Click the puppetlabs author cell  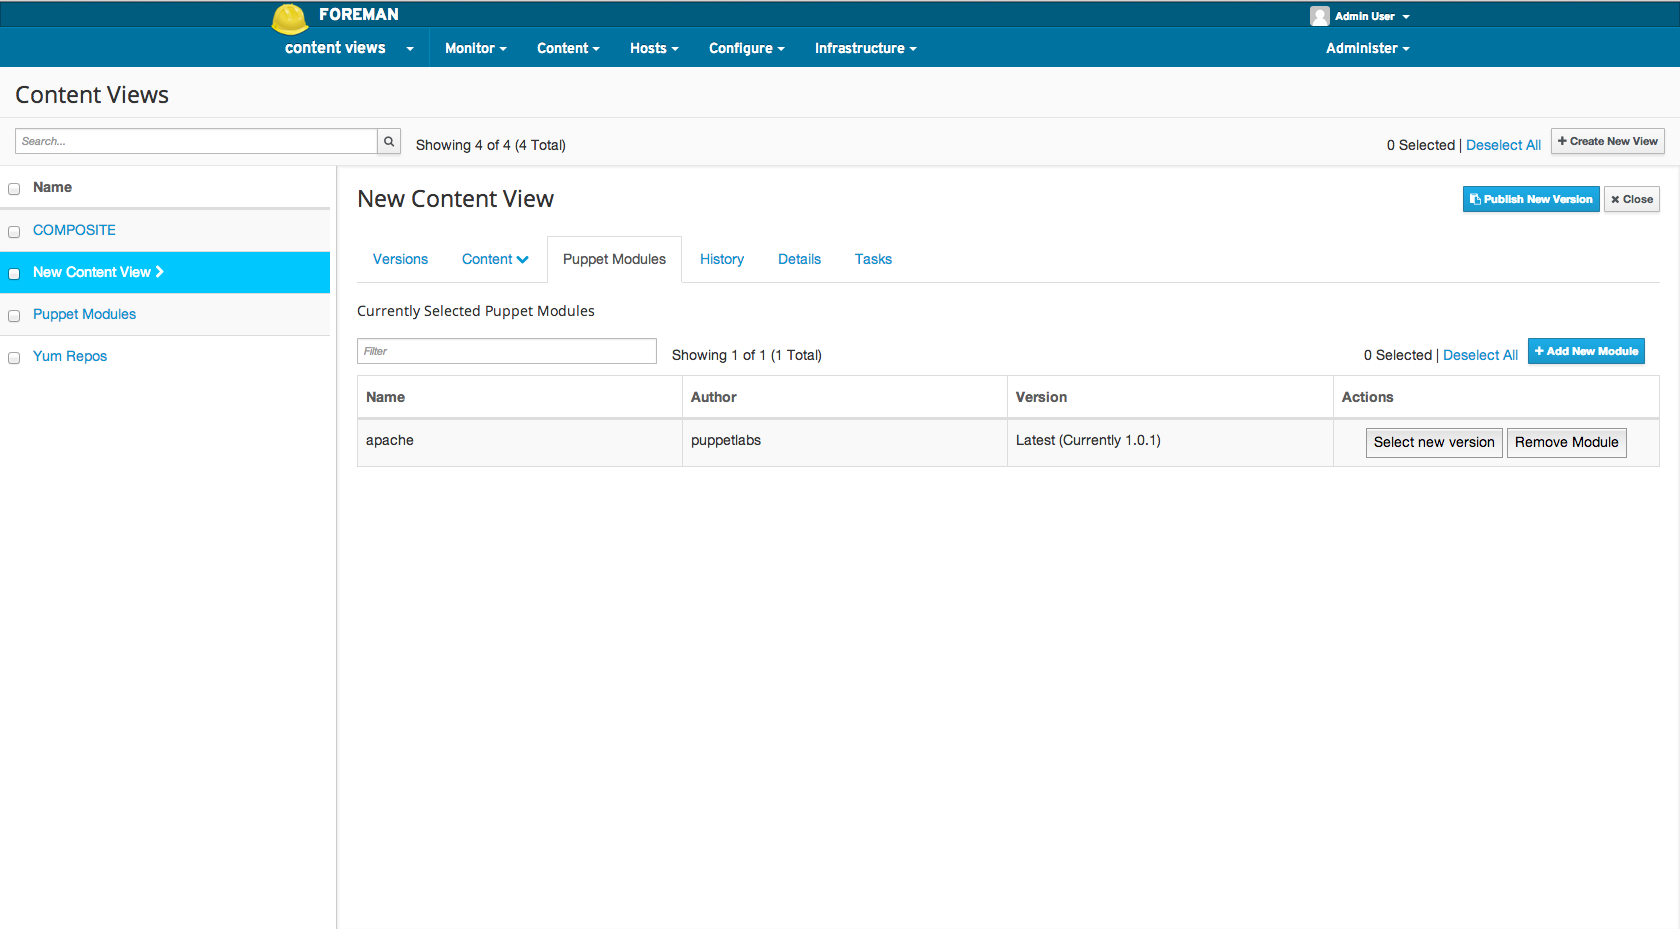845,442
